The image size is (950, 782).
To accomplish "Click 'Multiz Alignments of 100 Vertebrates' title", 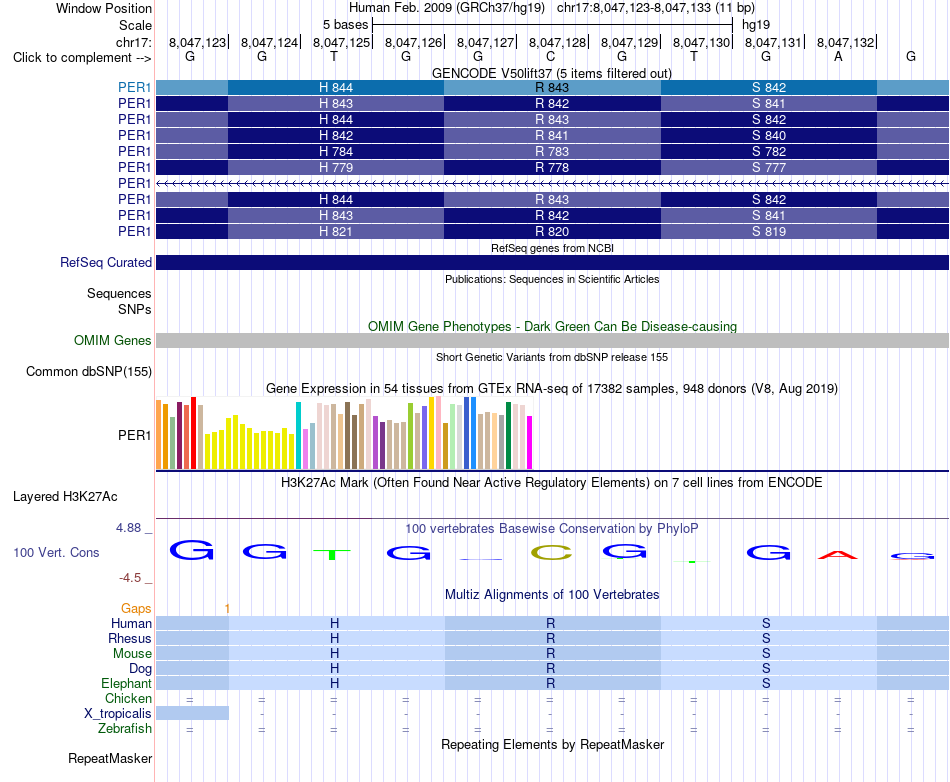I will [x=552, y=594].
